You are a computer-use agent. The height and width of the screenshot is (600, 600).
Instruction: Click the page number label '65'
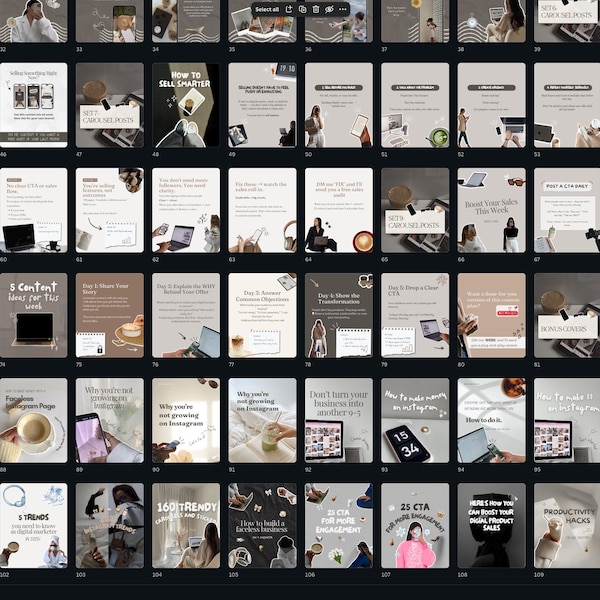[x=385, y=259]
